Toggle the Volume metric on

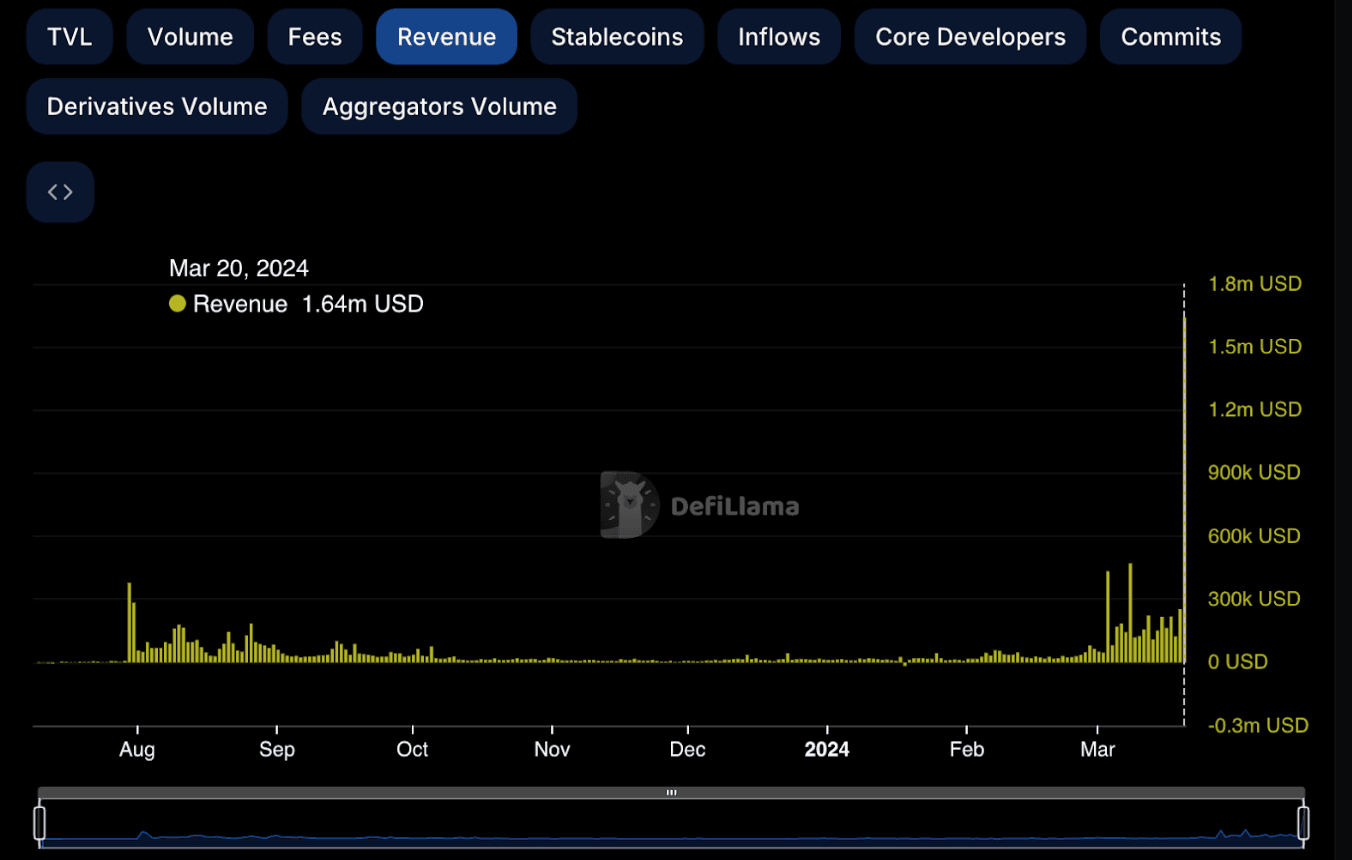pyautogui.click(x=190, y=37)
